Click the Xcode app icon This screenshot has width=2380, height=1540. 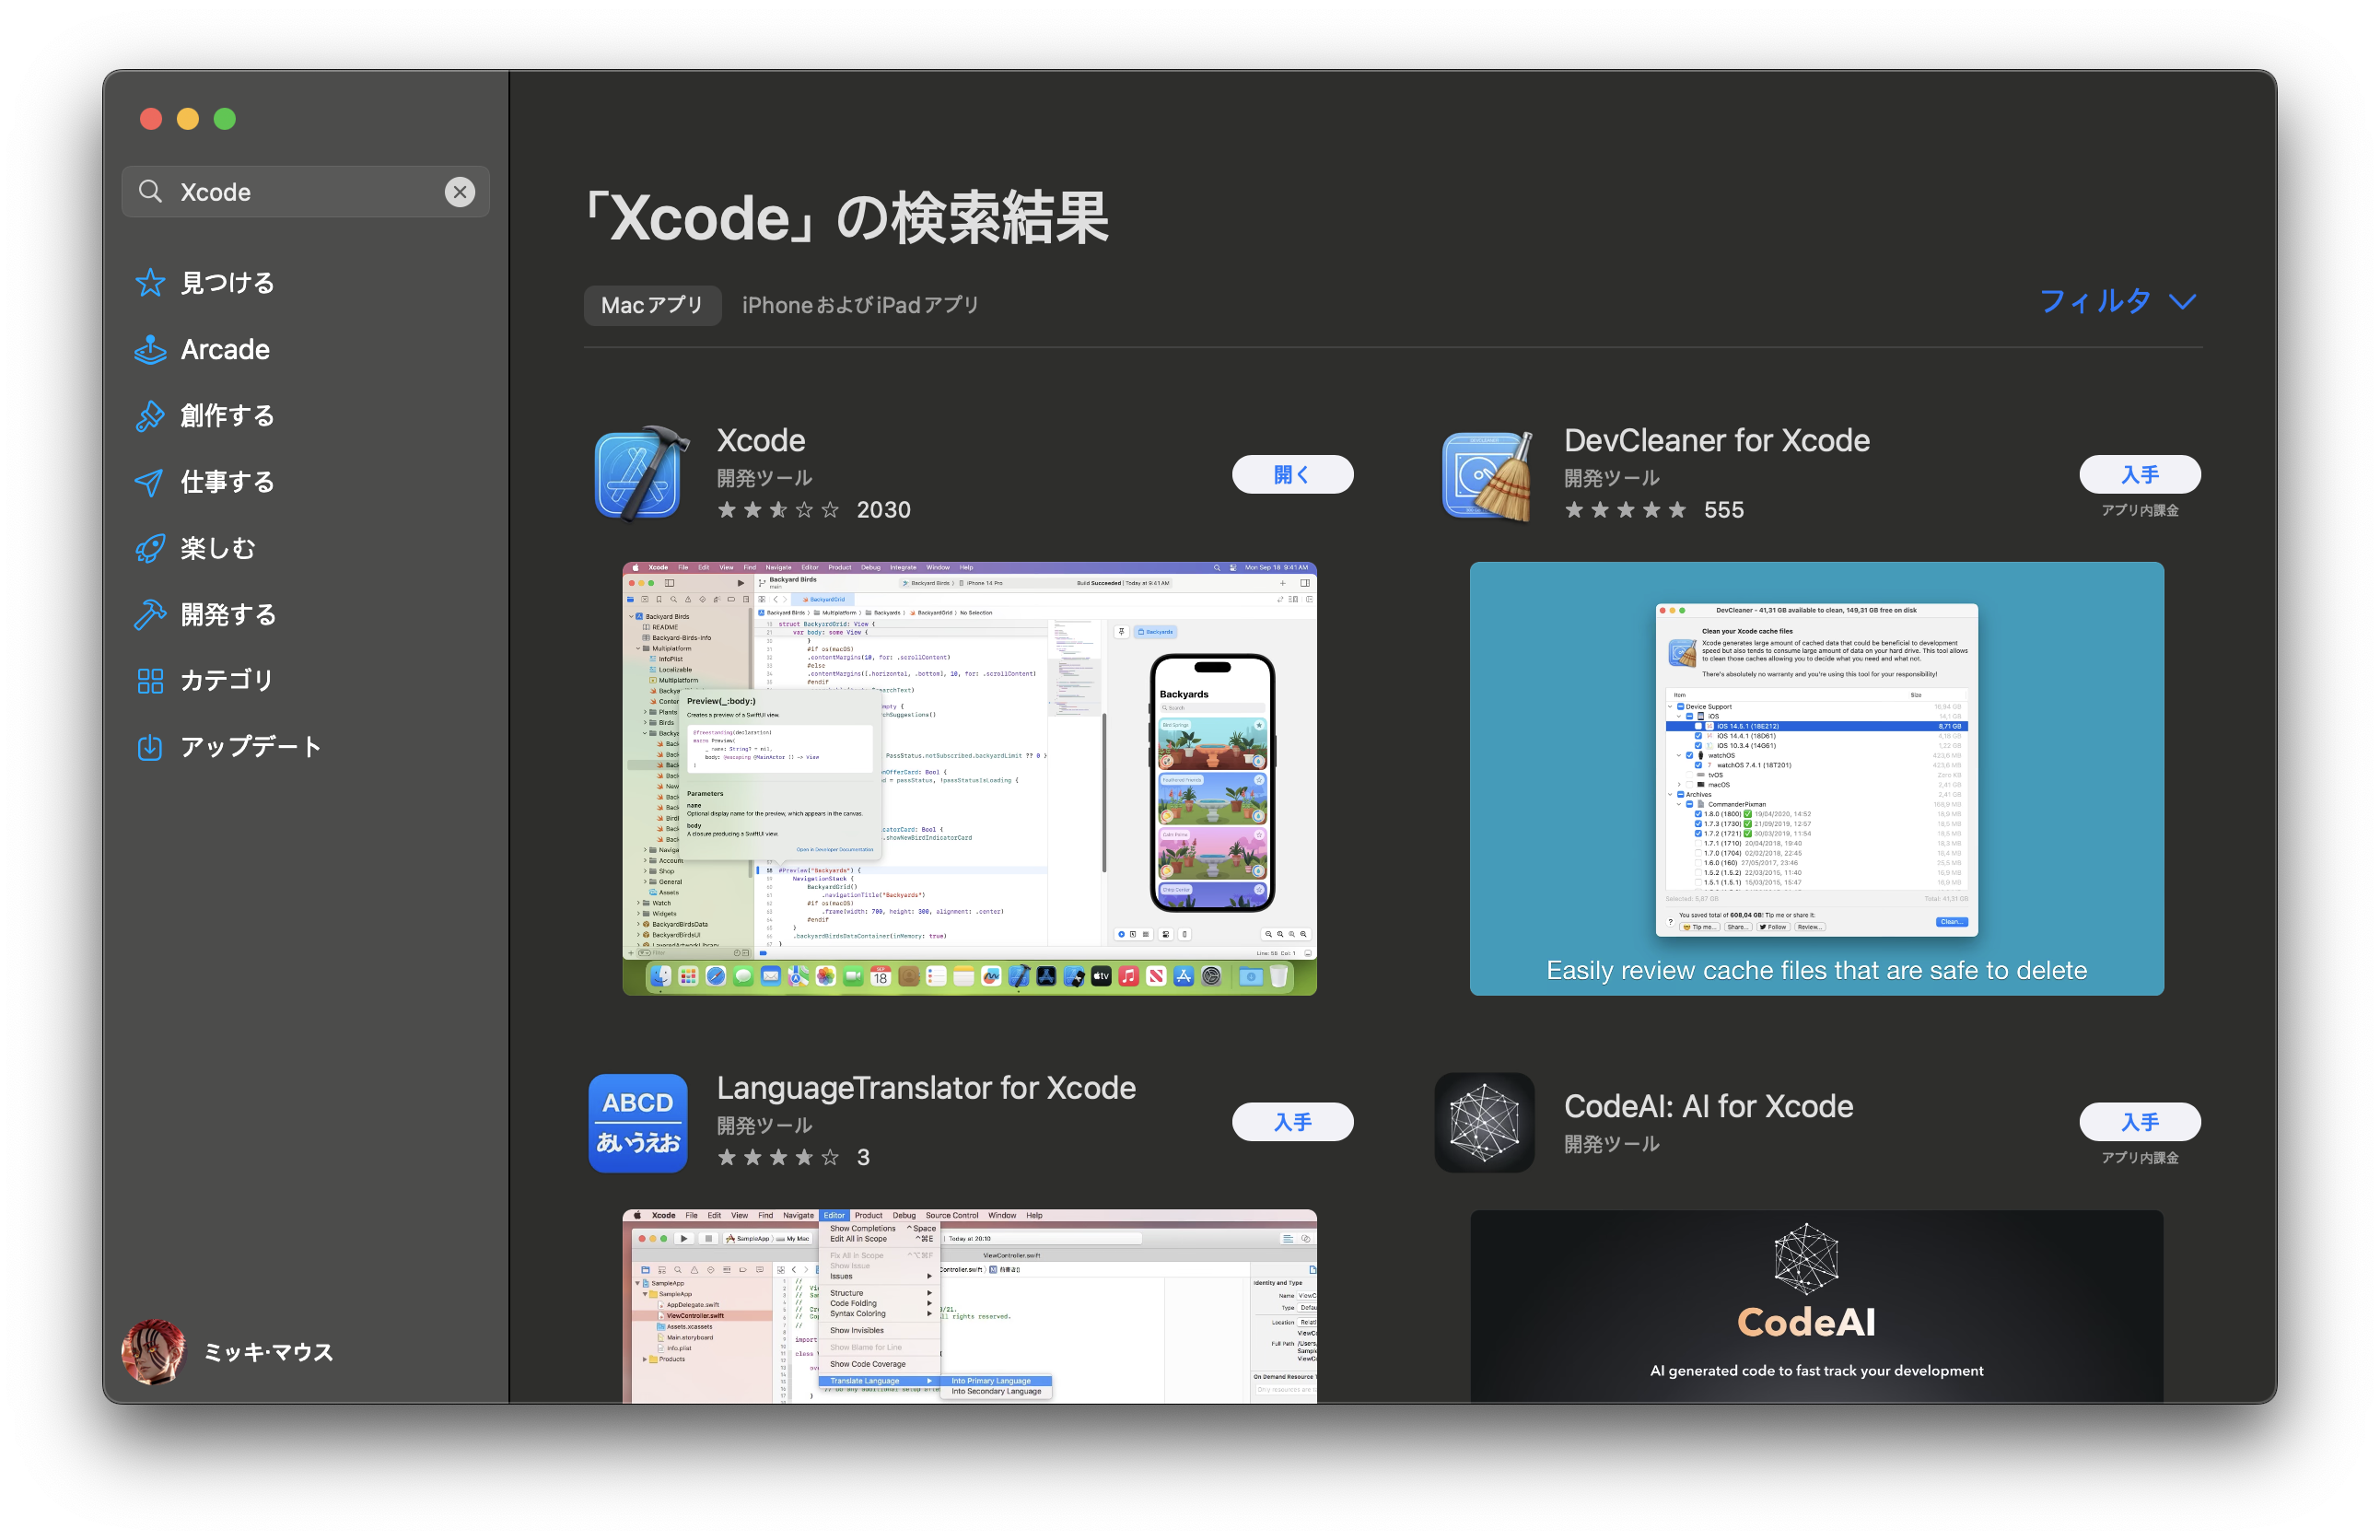coord(640,473)
